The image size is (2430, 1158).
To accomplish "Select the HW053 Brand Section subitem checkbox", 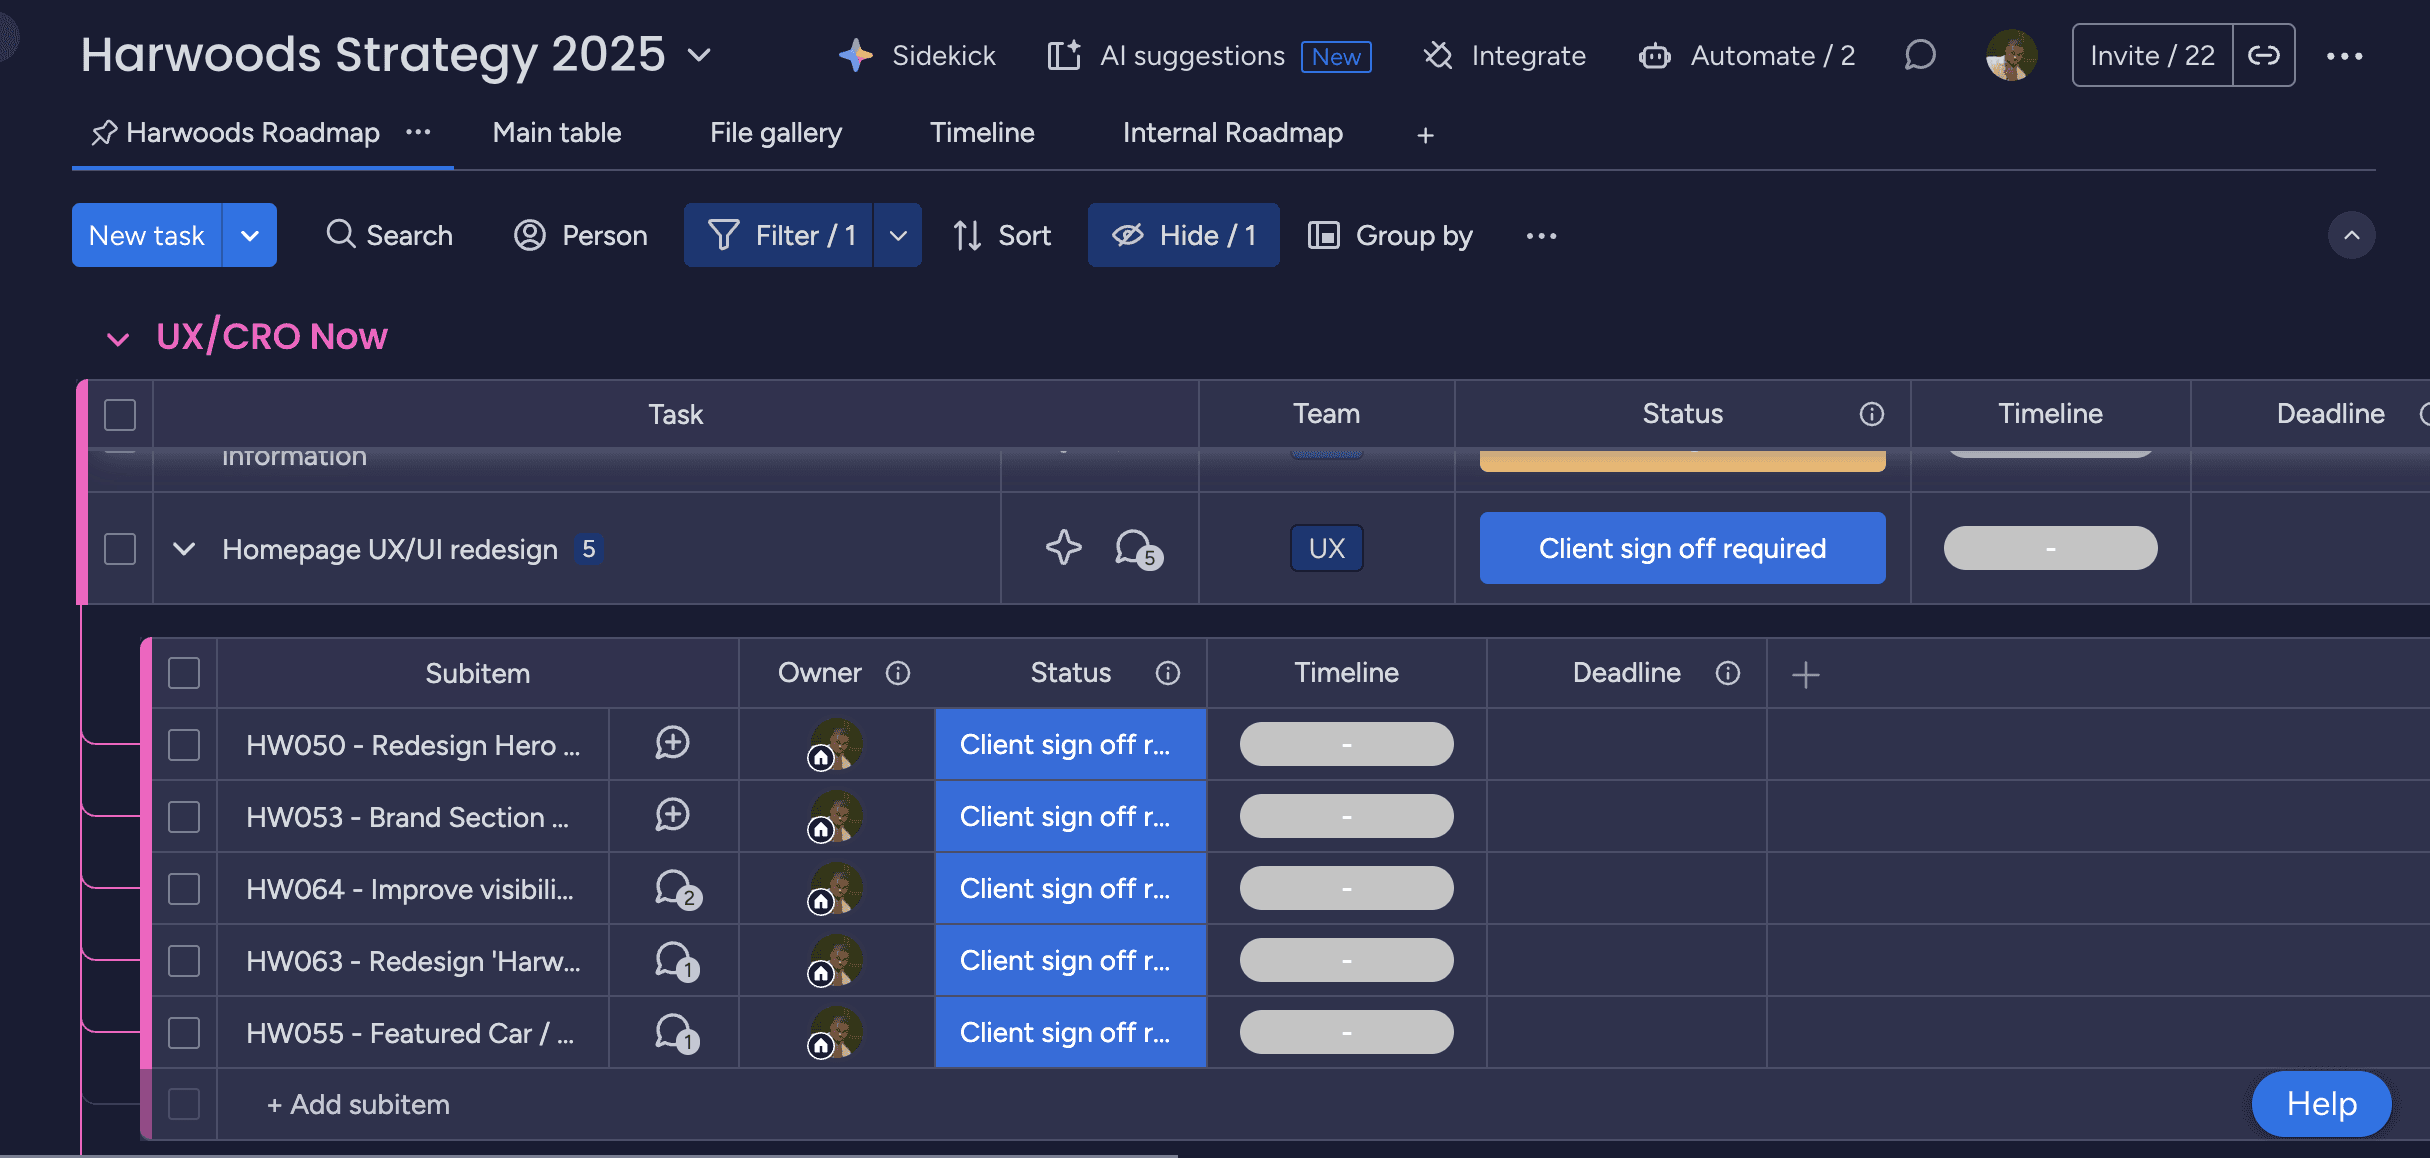I will coord(184,817).
